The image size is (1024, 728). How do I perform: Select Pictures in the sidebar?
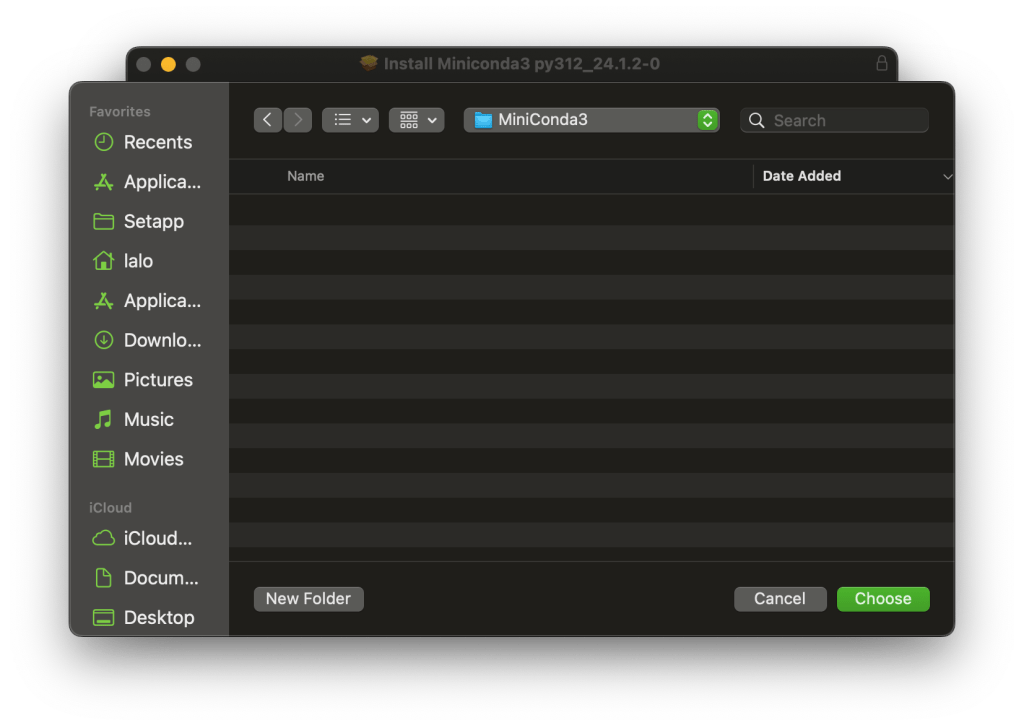(x=157, y=380)
